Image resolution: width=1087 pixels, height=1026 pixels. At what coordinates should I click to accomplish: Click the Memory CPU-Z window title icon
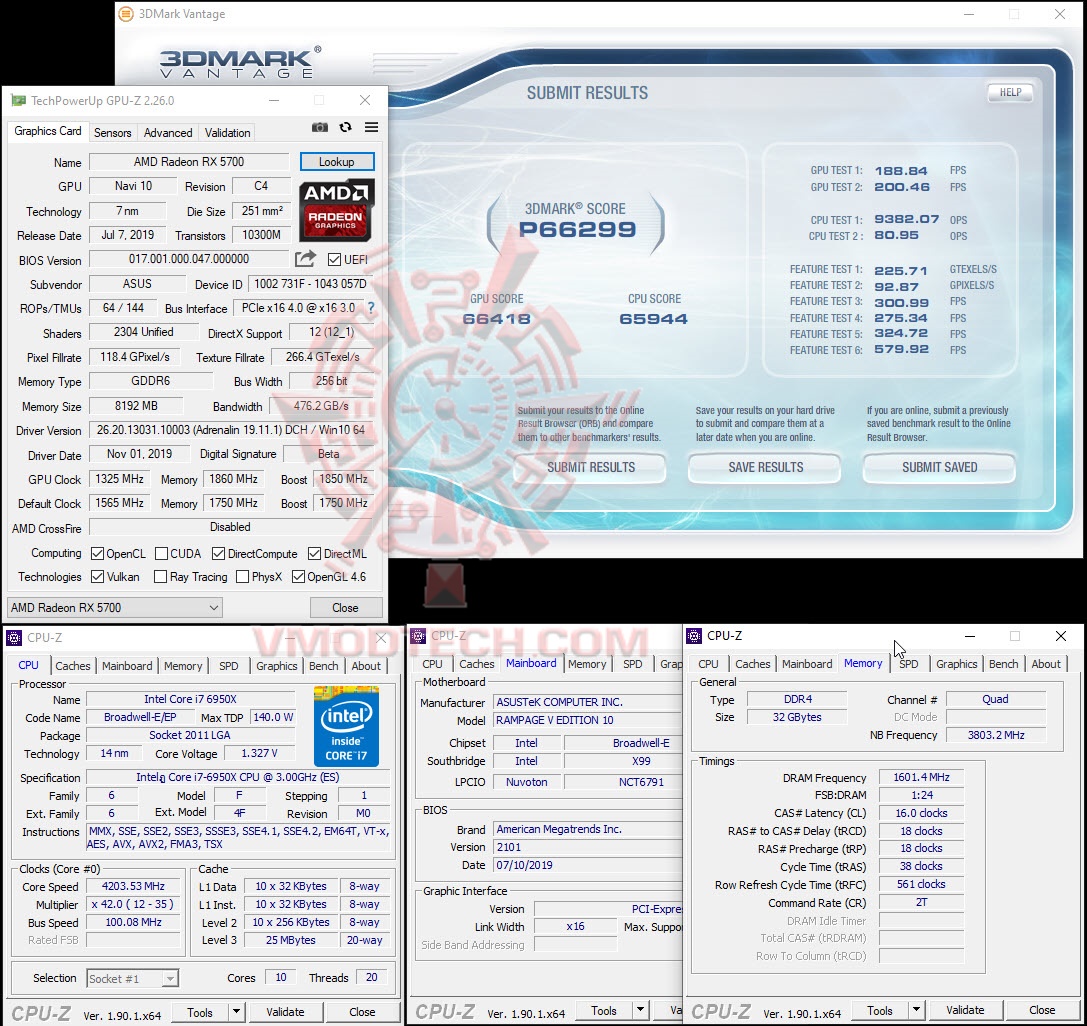pos(694,636)
